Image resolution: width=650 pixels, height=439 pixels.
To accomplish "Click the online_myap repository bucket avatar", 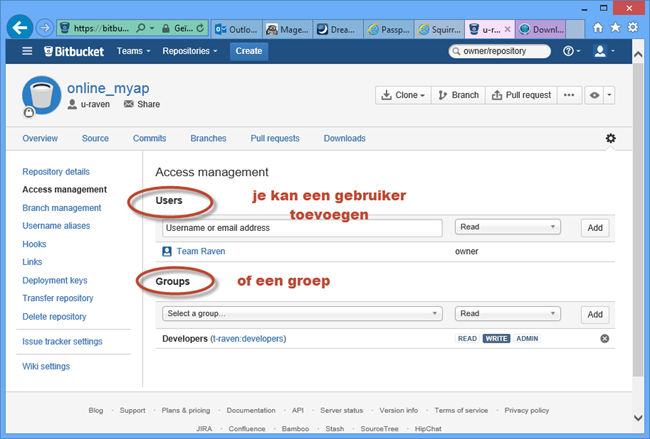I will coord(41,95).
